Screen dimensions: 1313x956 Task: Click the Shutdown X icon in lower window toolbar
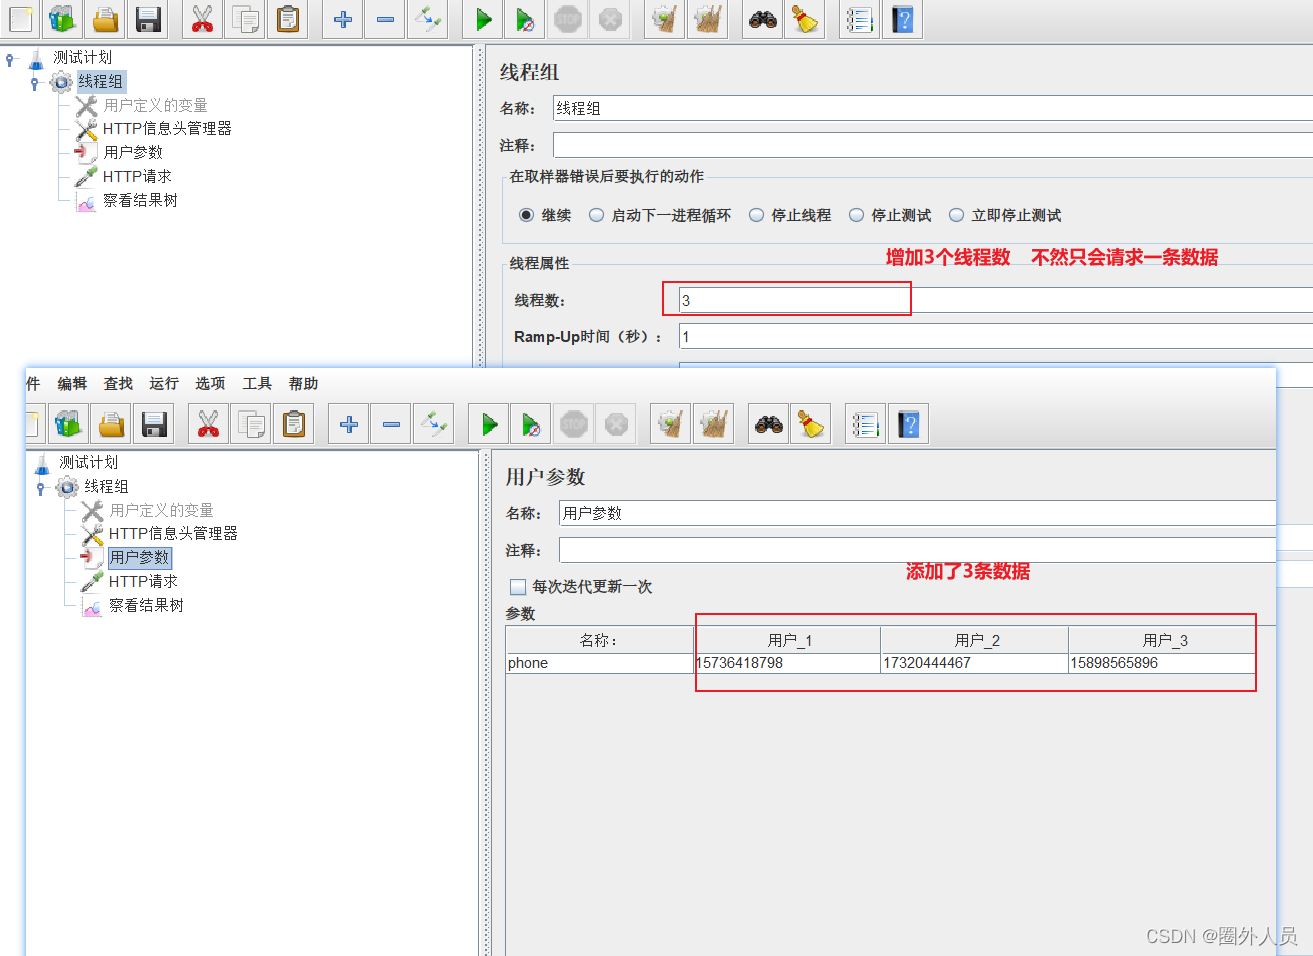tap(616, 424)
